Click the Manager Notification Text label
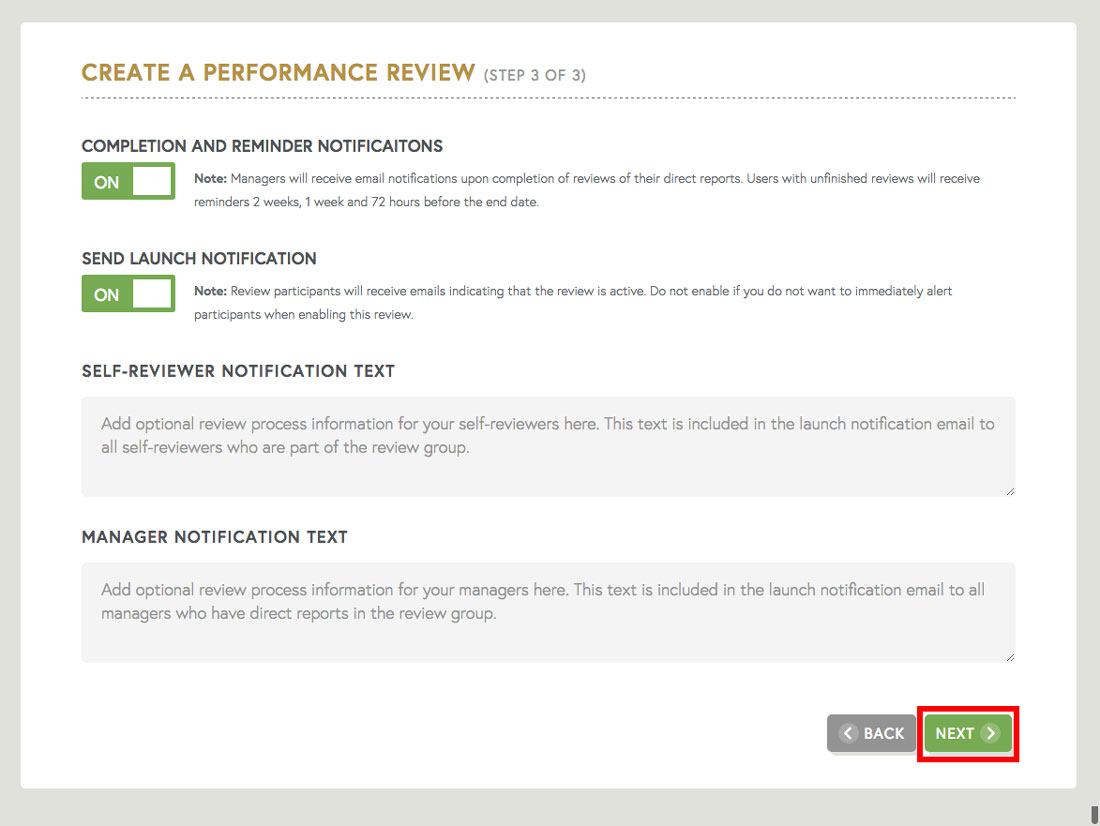The width and height of the screenshot is (1100, 826). coord(214,536)
